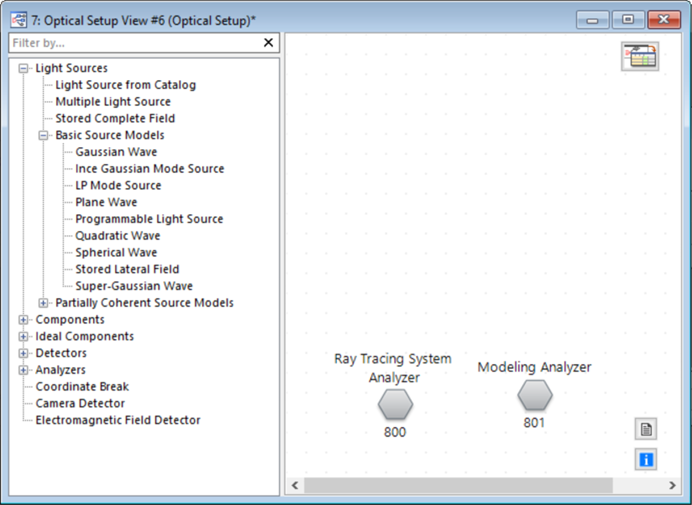This screenshot has height=505, width=692.
Task: Click the Detectors label
Action: [x=61, y=353]
